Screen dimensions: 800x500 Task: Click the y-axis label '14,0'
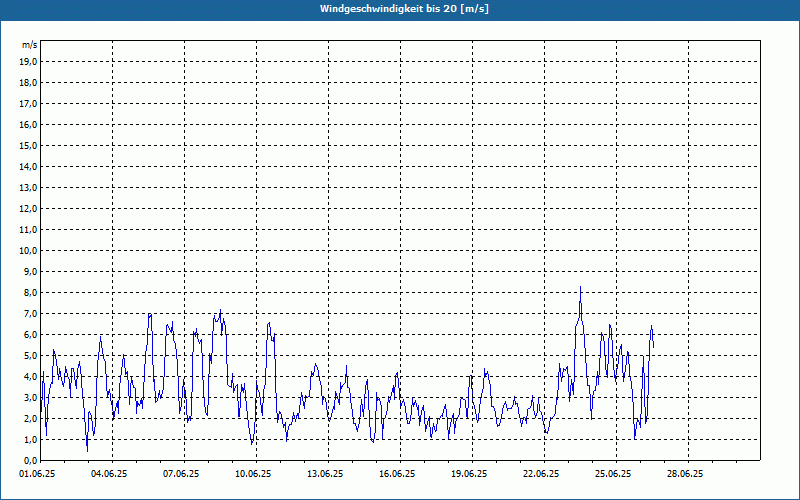28,166
